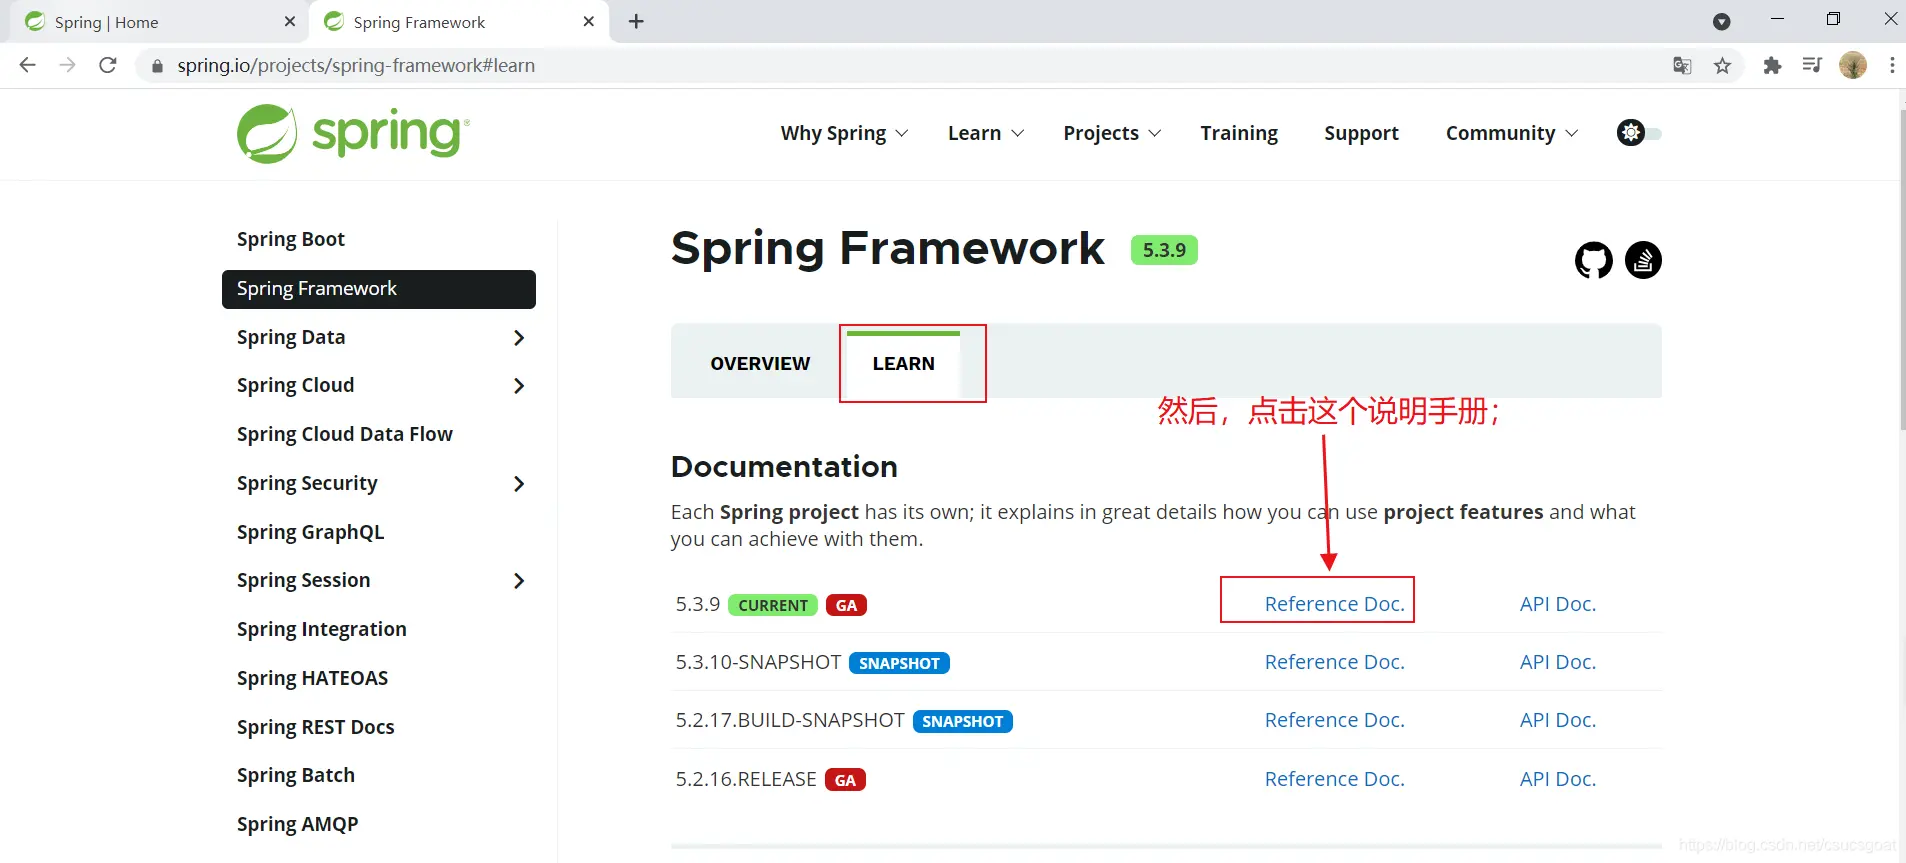Viewport: 1906px width, 863px height.
Task: Open the Why Spring dropdown menu
Action: (x=844, y=134)
